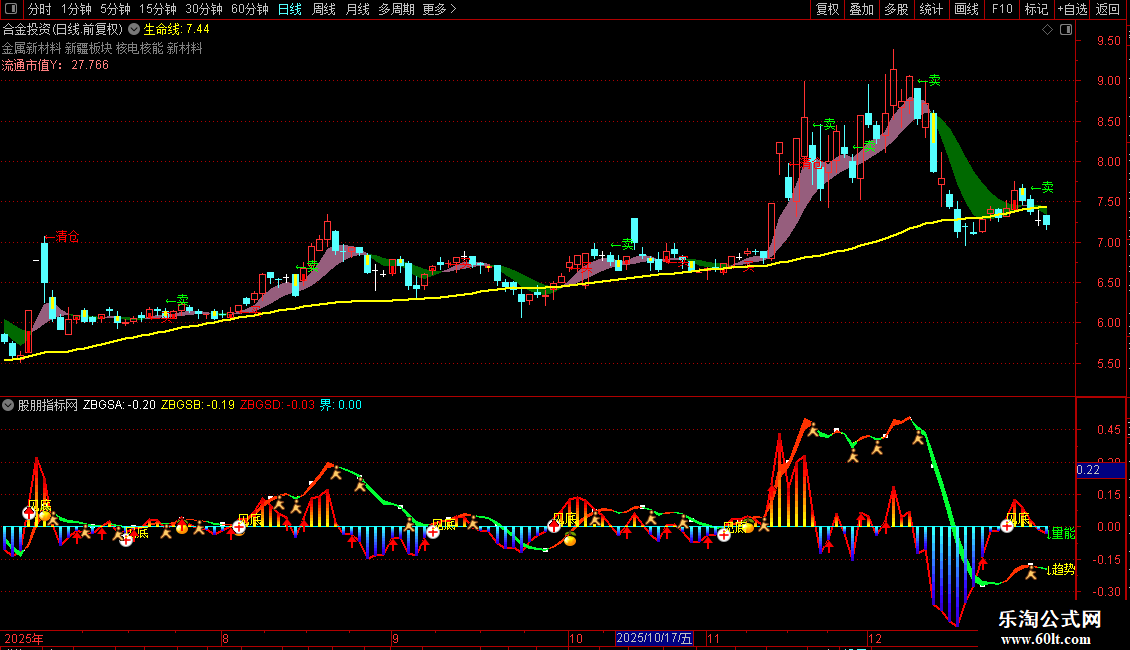The image size is (1130, 650).
Task: Click the 合金投资(日线.前复权) stock title
Action: coord(63,30)
